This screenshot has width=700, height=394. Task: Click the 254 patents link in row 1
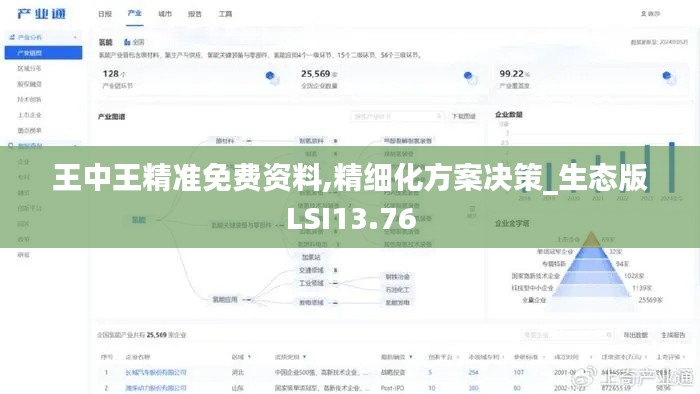point(473,372)
